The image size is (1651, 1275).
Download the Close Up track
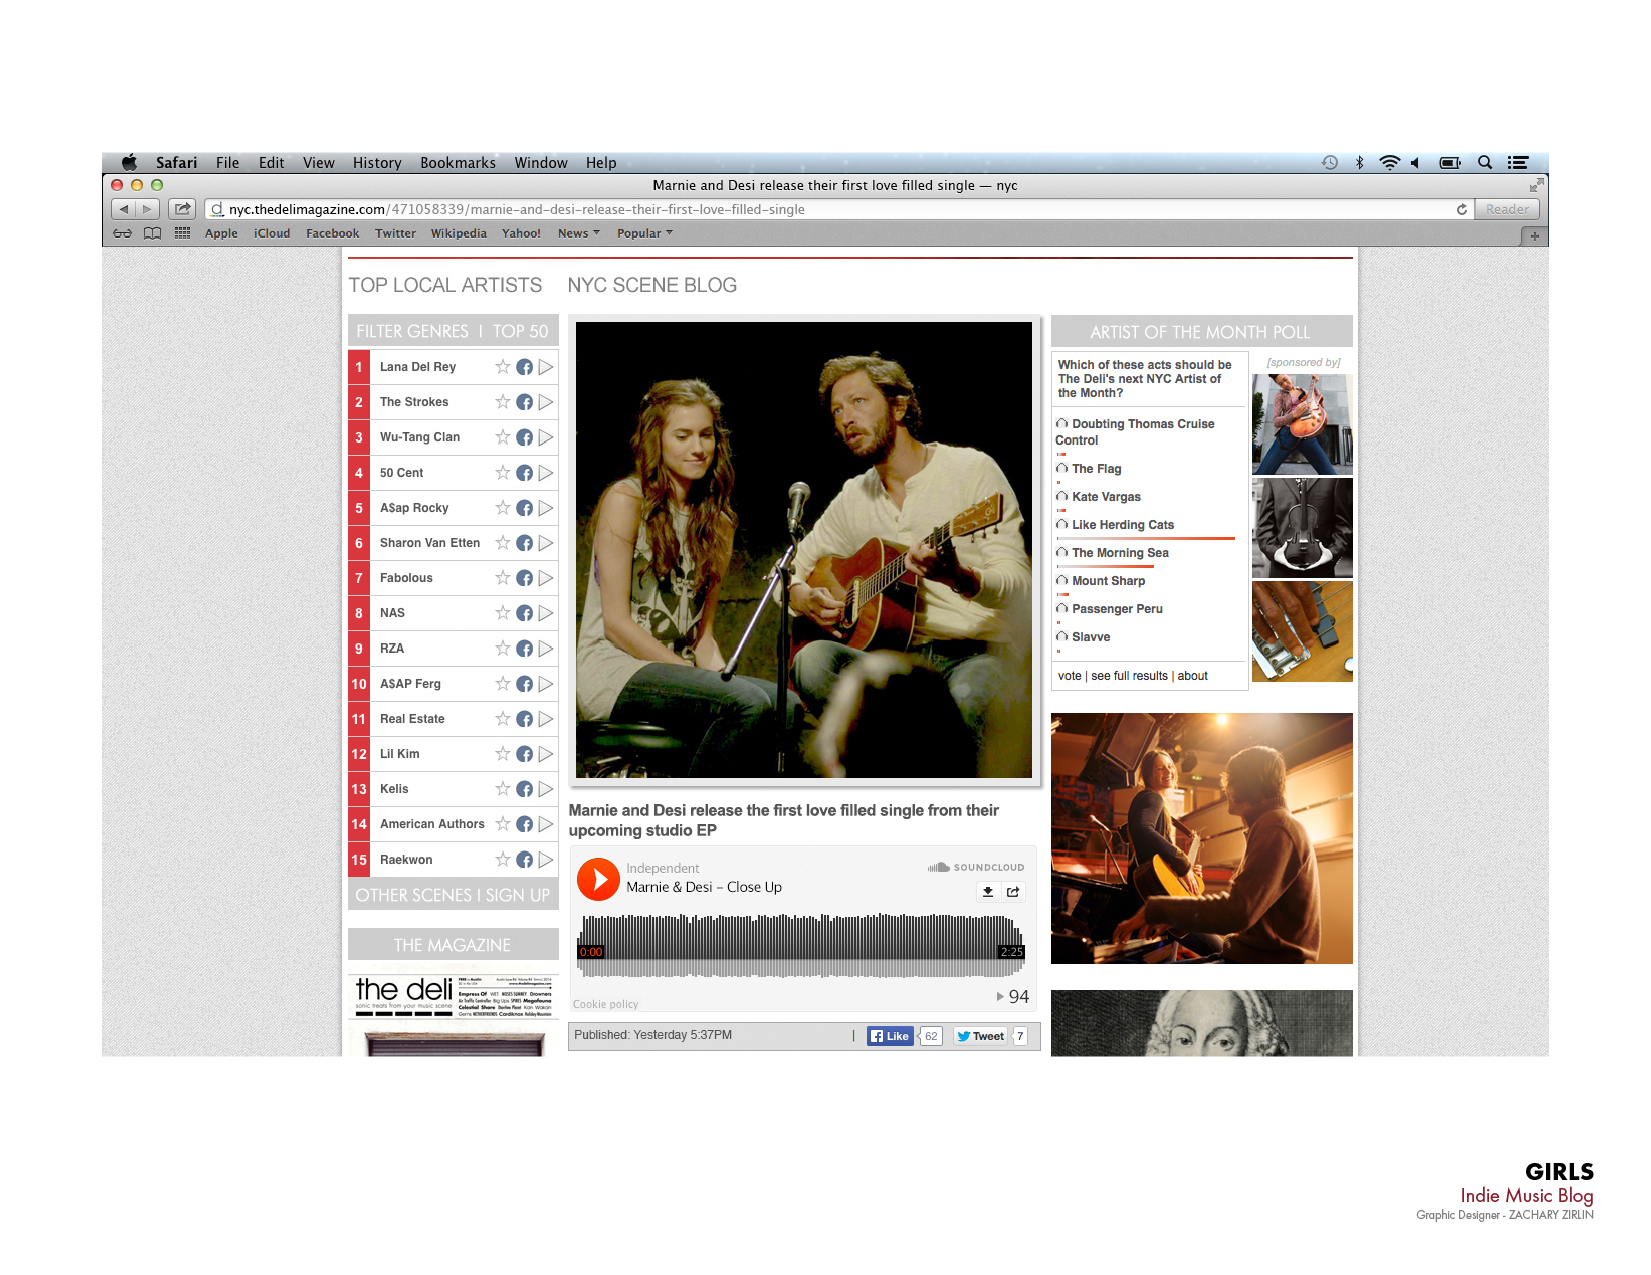[x=988, y=892]
